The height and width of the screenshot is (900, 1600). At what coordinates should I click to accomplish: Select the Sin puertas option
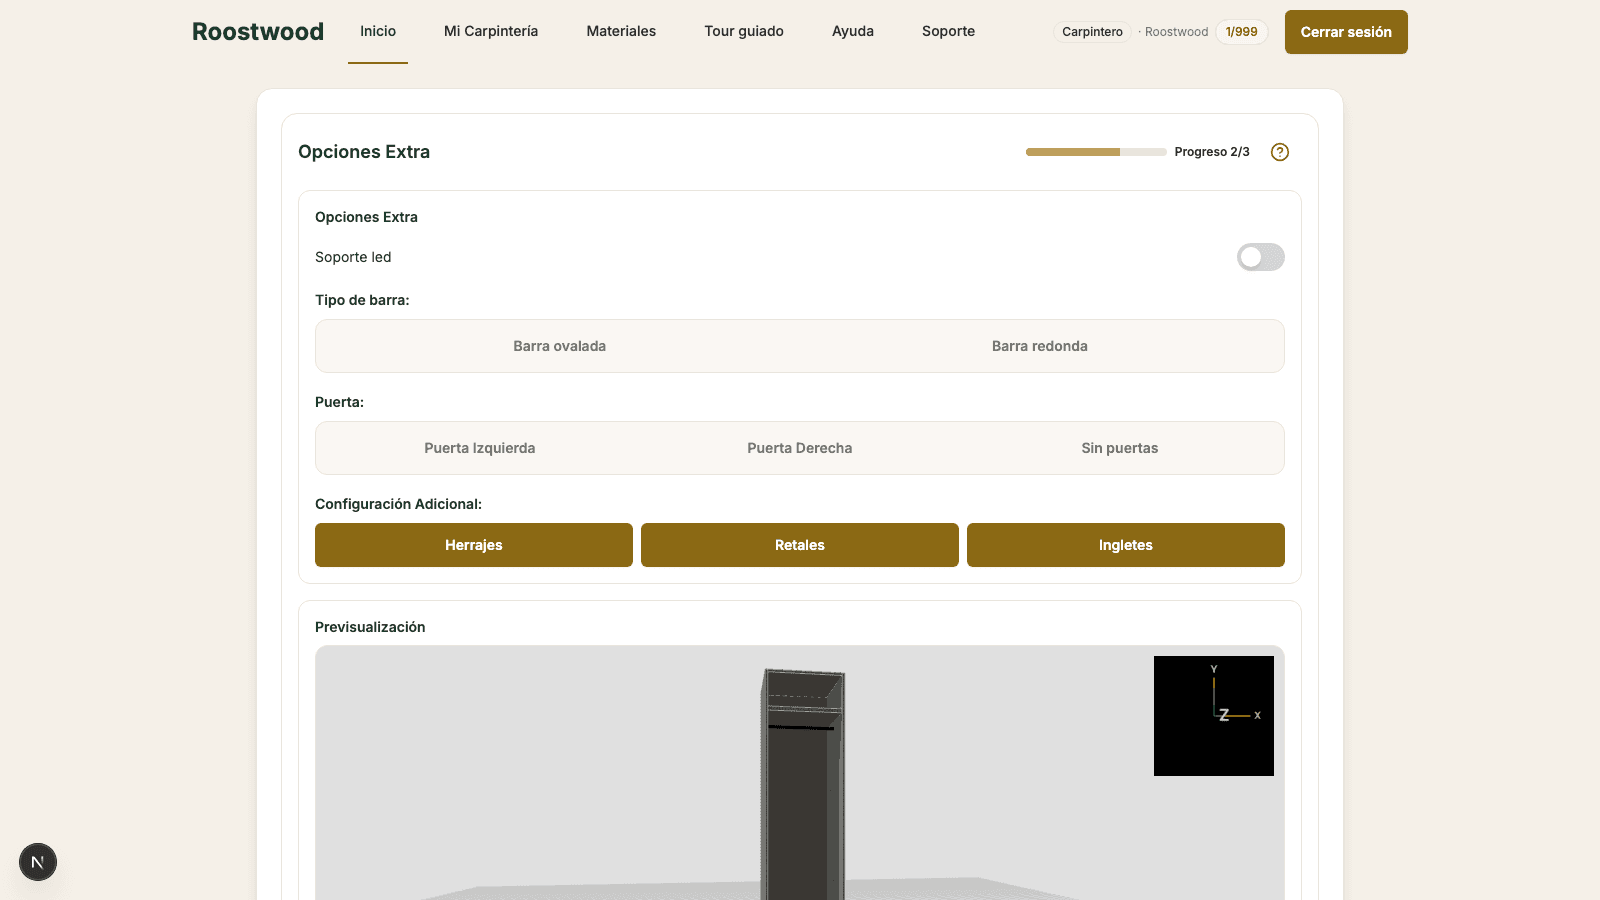[x=1120, y=448]
